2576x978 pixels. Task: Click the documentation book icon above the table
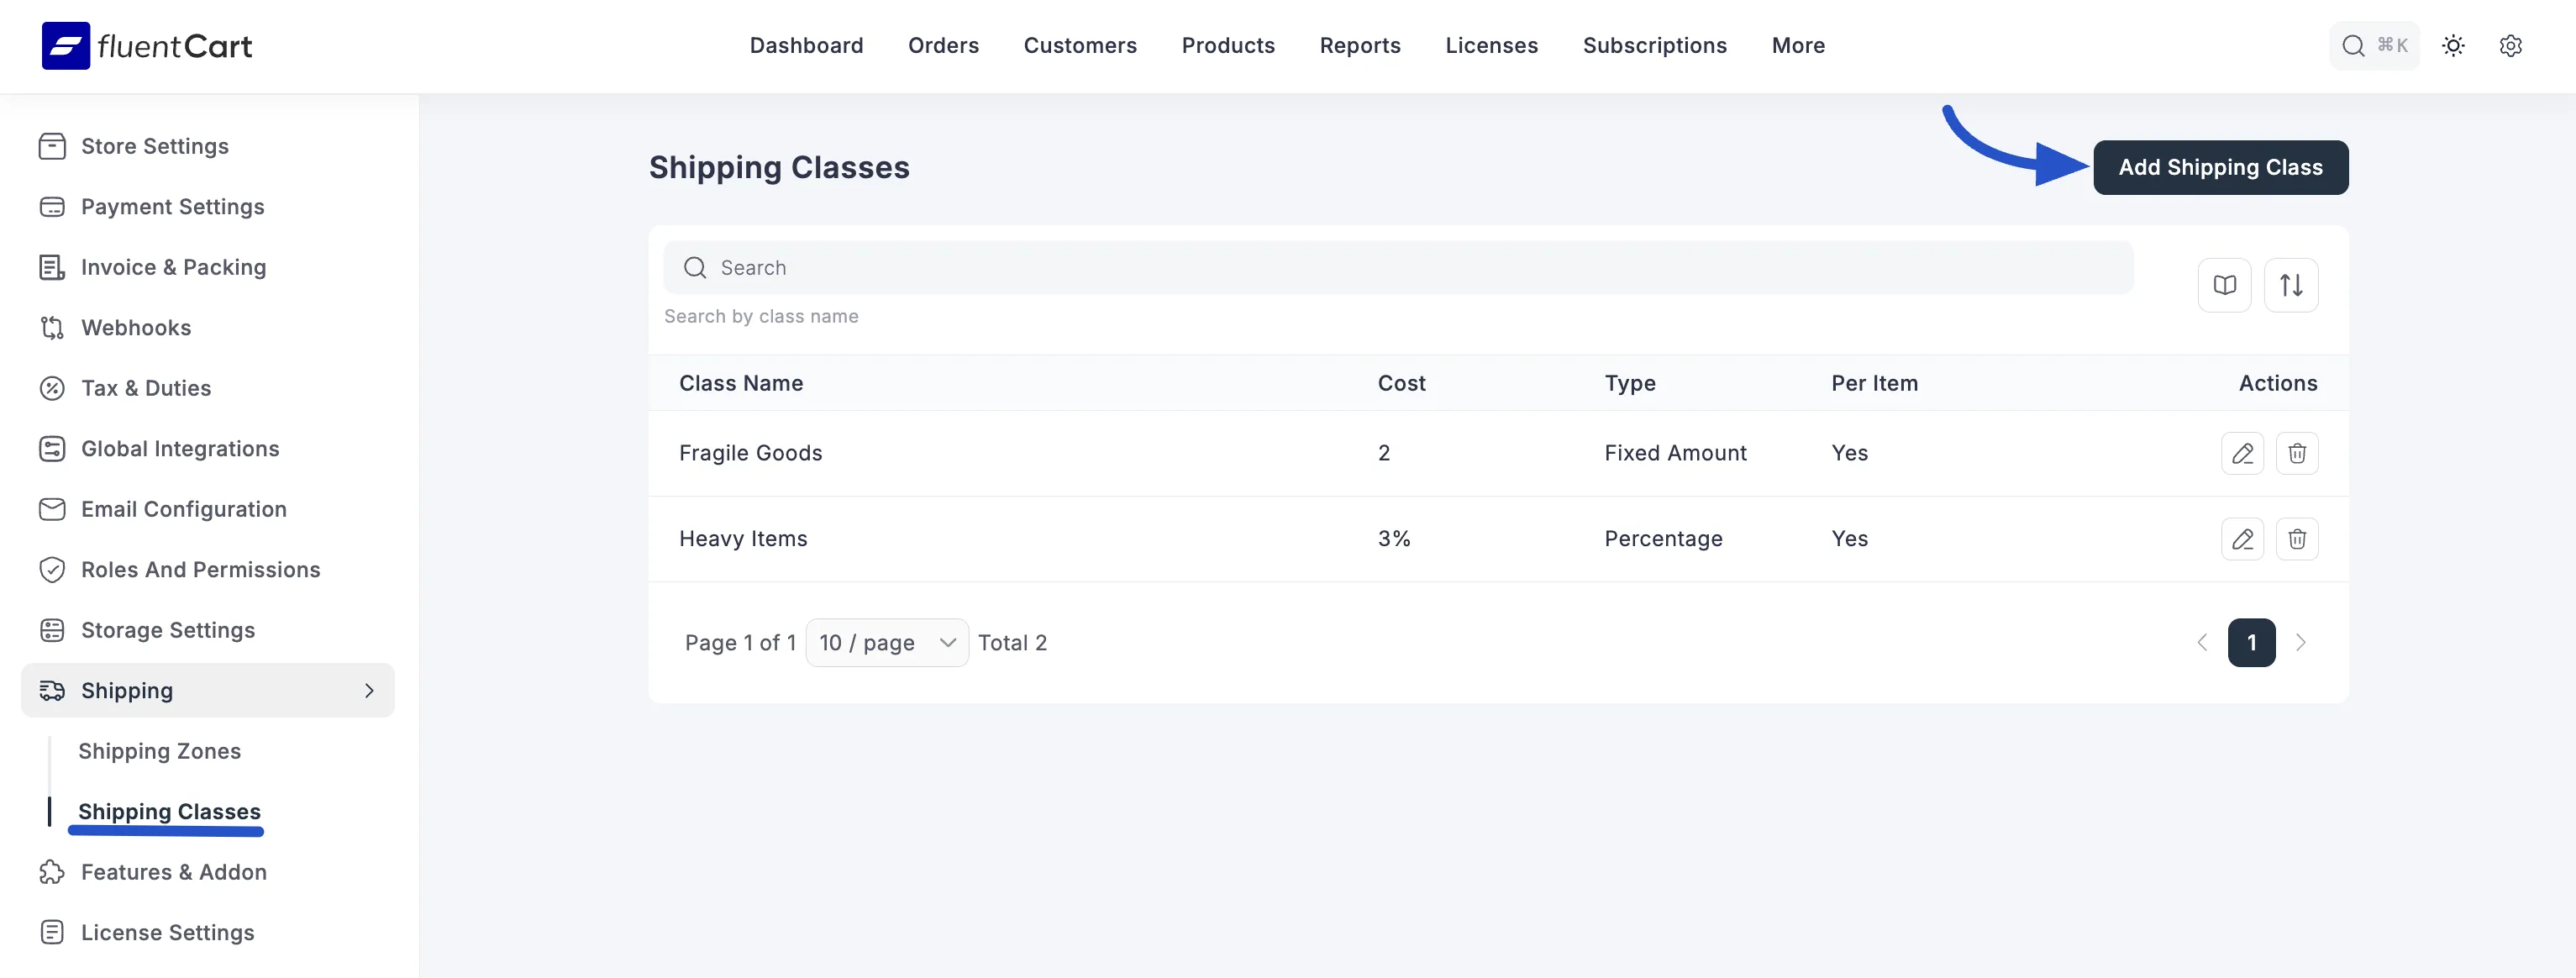click(x=2224, y=285)
